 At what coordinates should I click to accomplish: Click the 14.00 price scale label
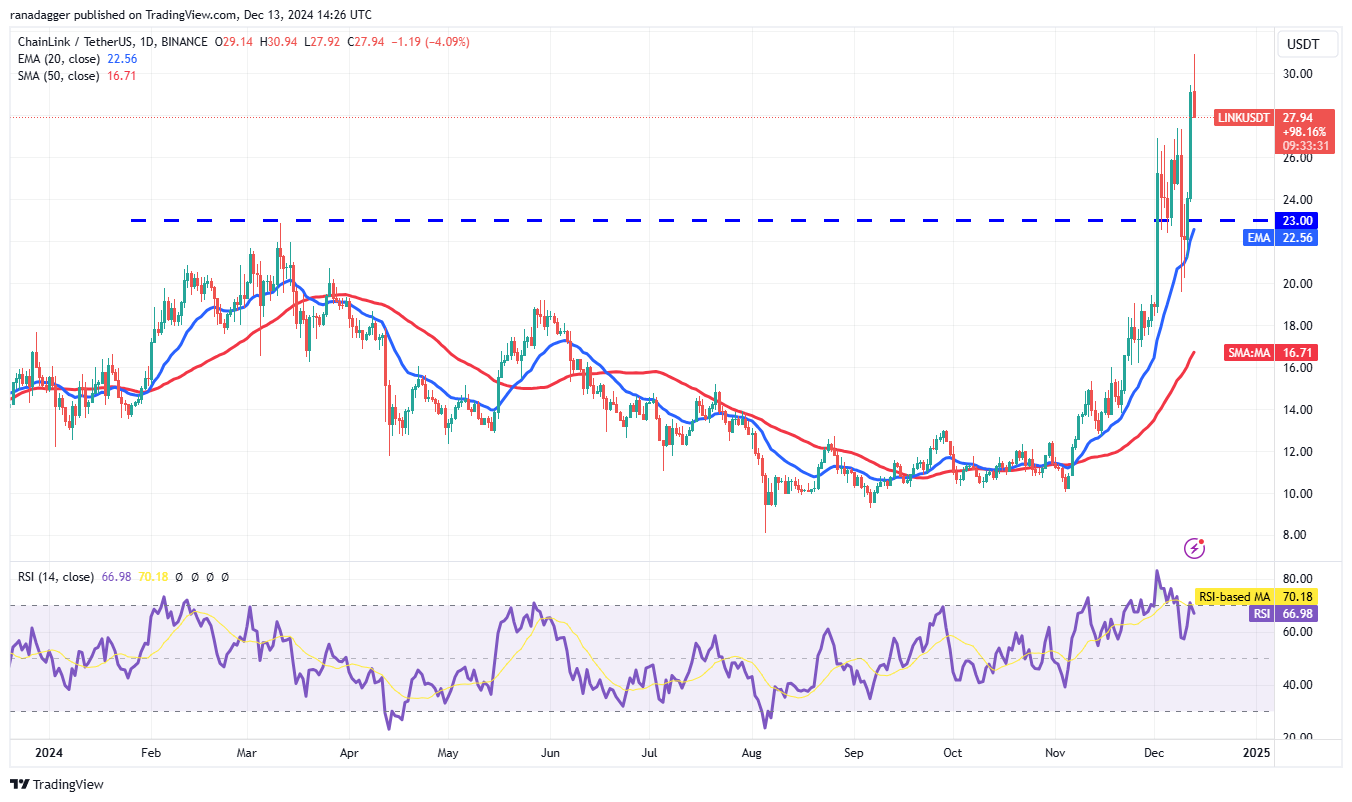[x=1298, y=410]
